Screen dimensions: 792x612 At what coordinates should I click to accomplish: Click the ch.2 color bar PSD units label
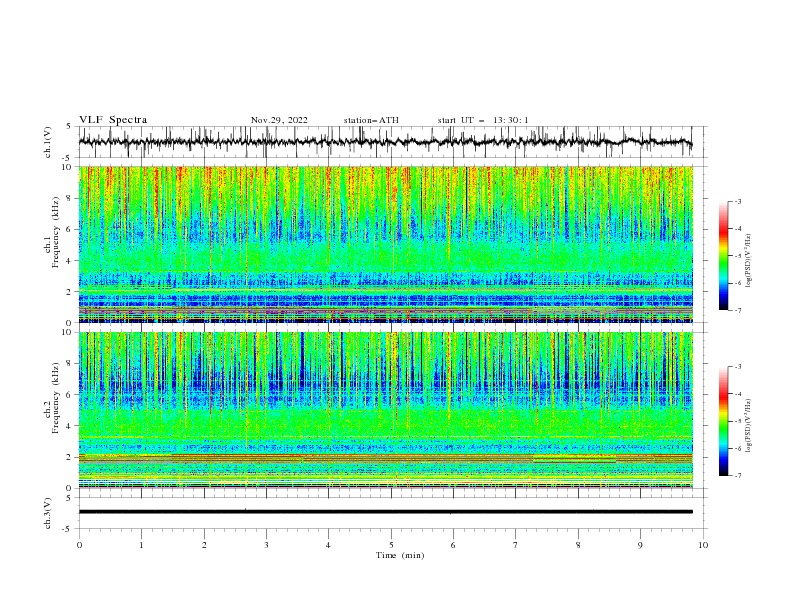point(748,426)
